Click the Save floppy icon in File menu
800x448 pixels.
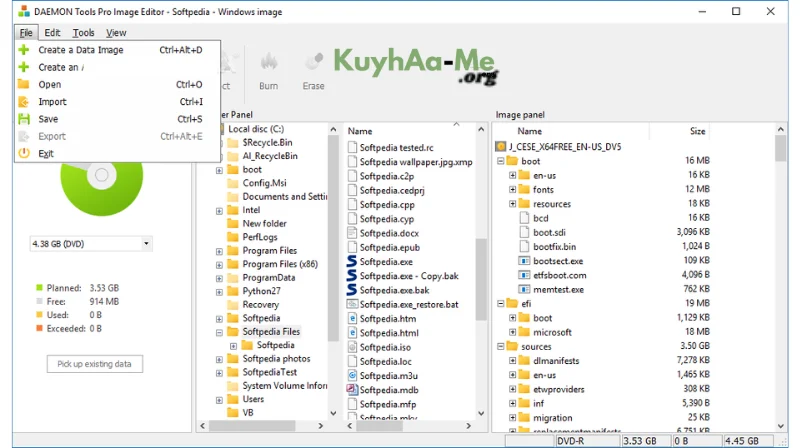23,119
